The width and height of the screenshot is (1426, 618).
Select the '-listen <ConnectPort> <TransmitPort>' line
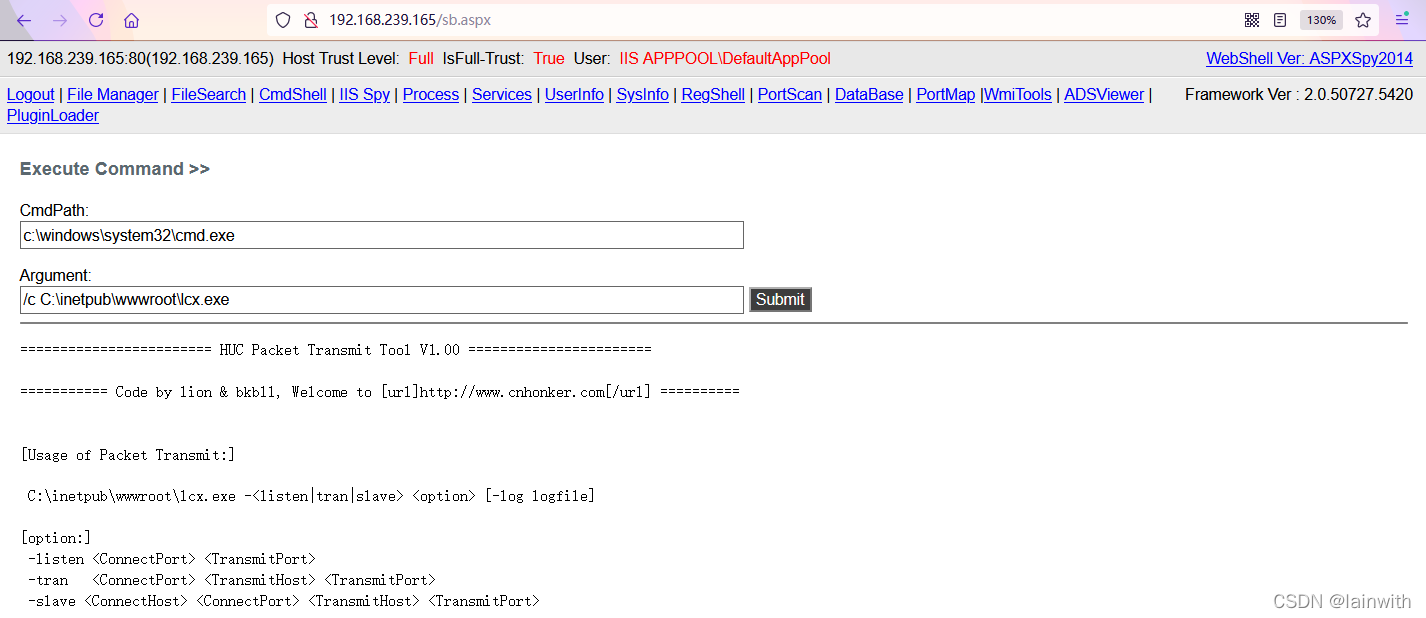tap(172, 559)
